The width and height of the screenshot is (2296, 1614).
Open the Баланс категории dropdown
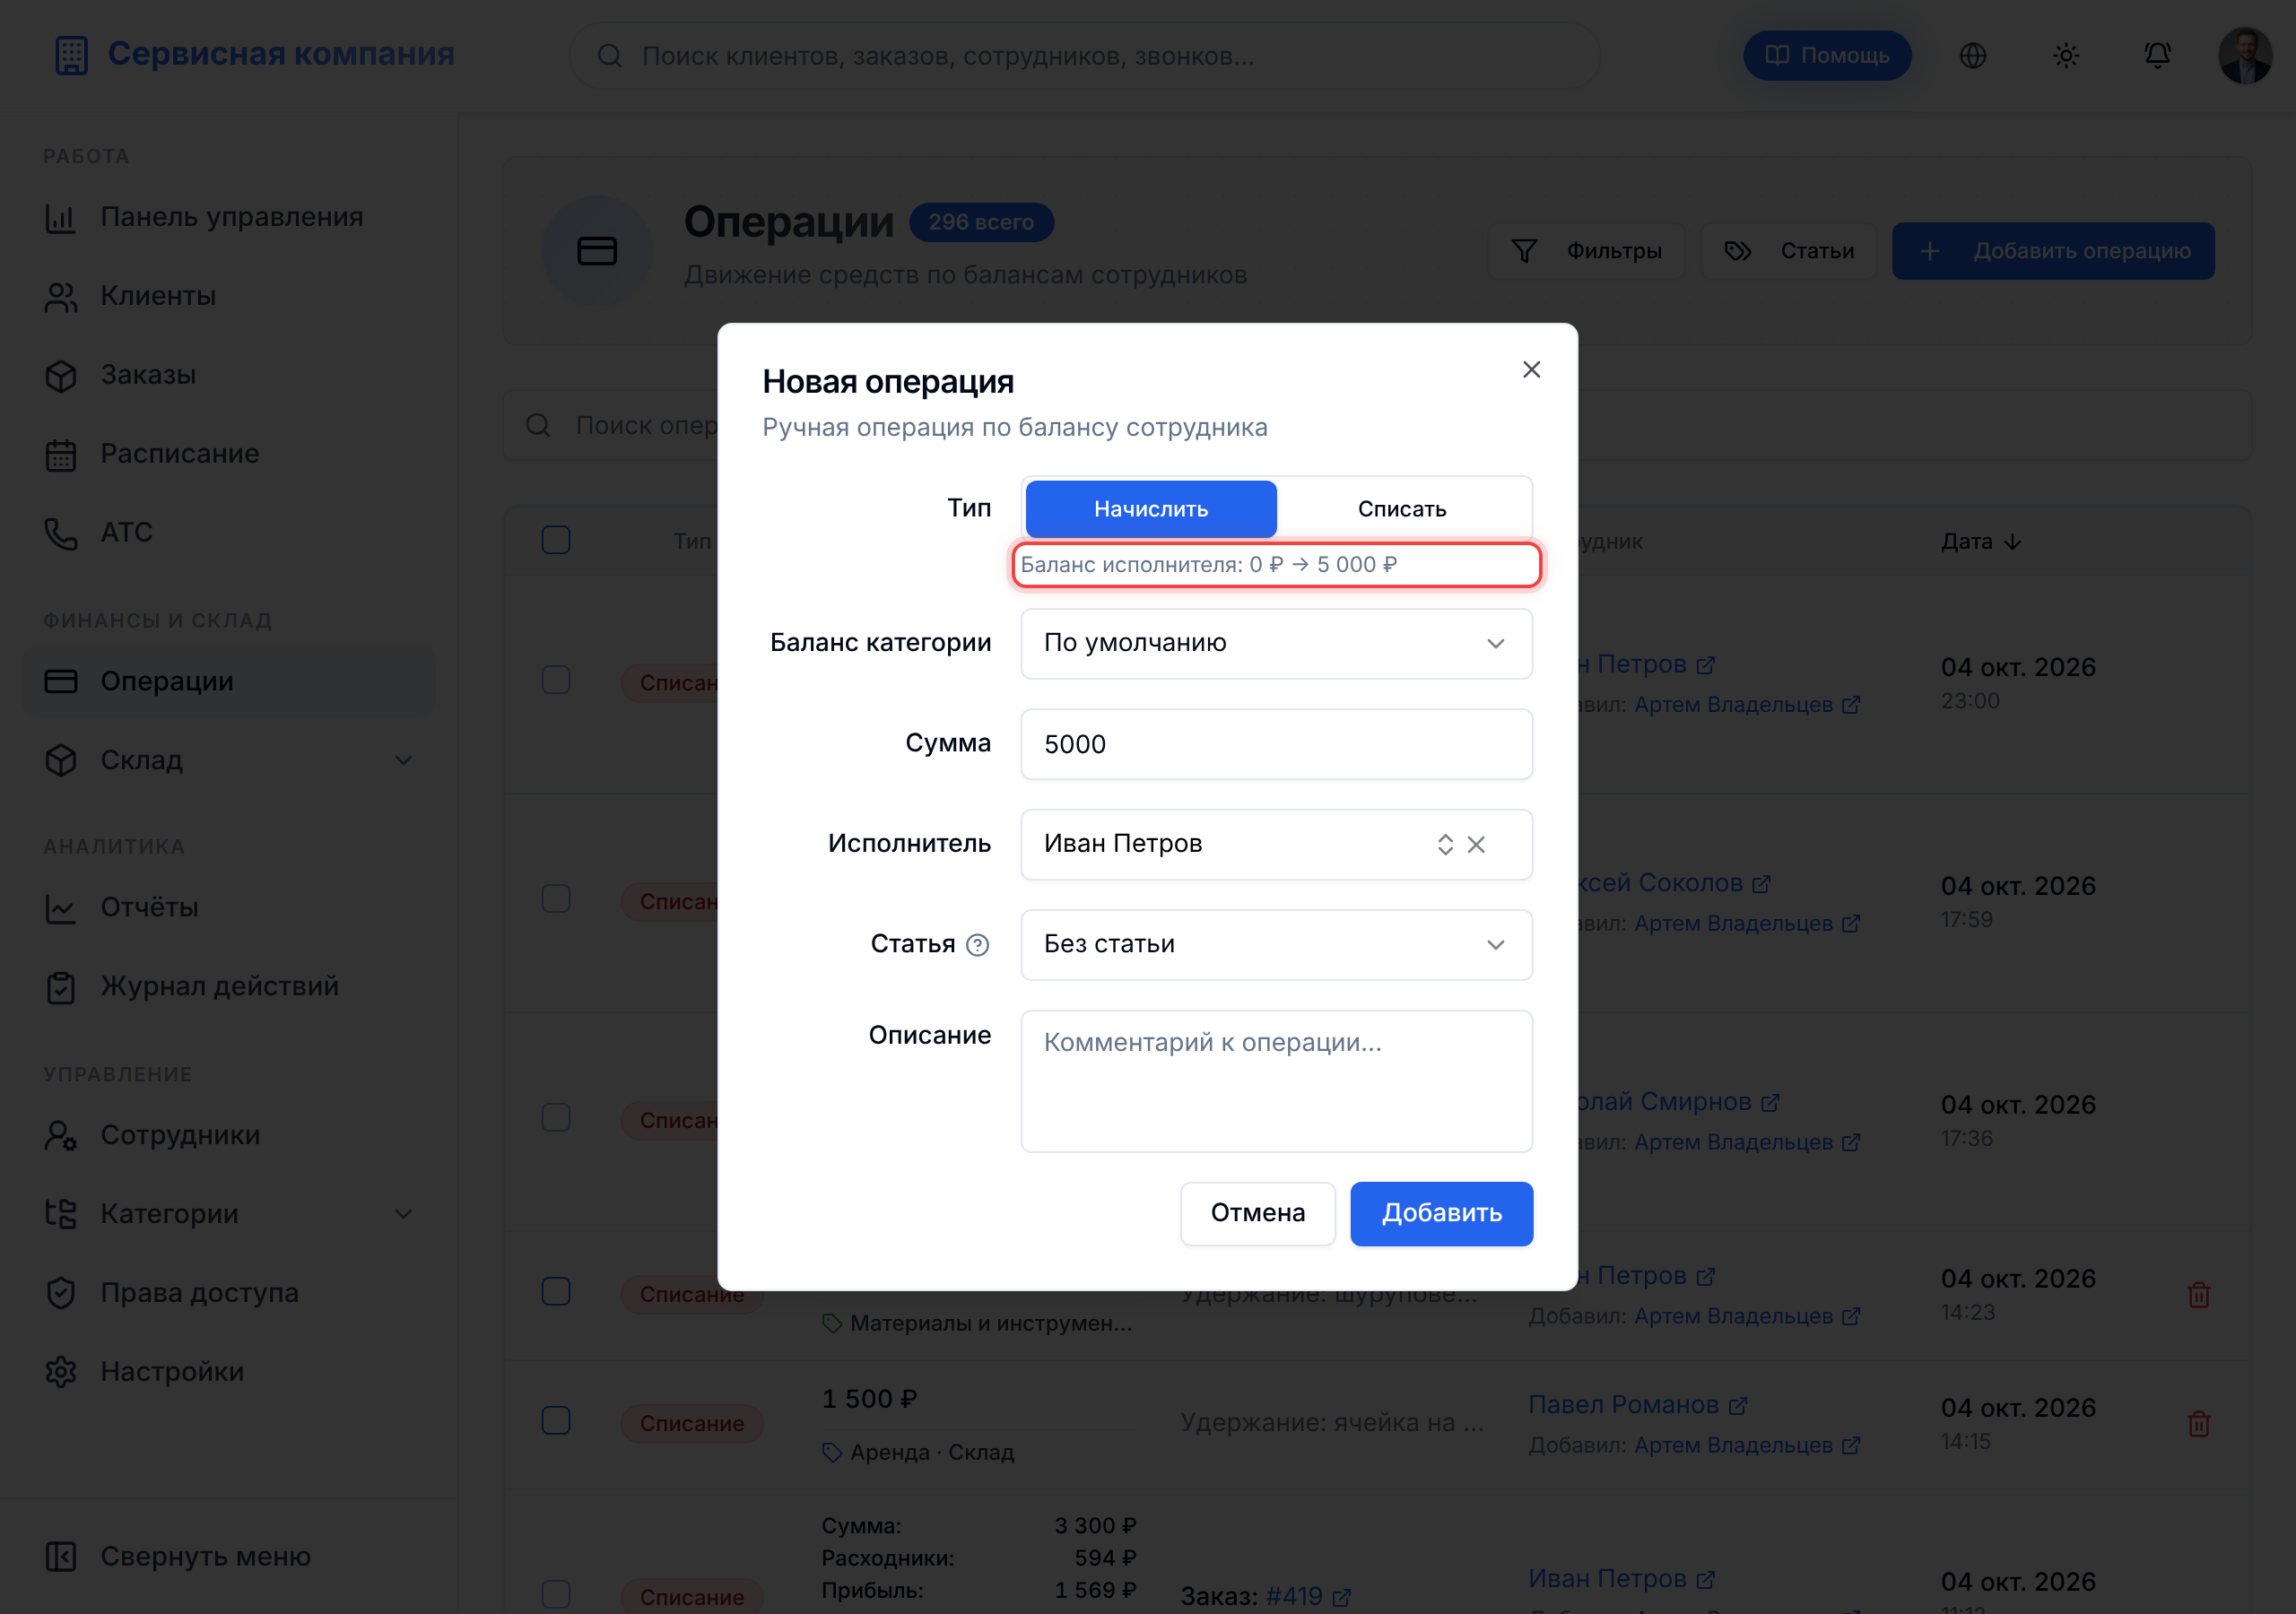point(1276,644)
